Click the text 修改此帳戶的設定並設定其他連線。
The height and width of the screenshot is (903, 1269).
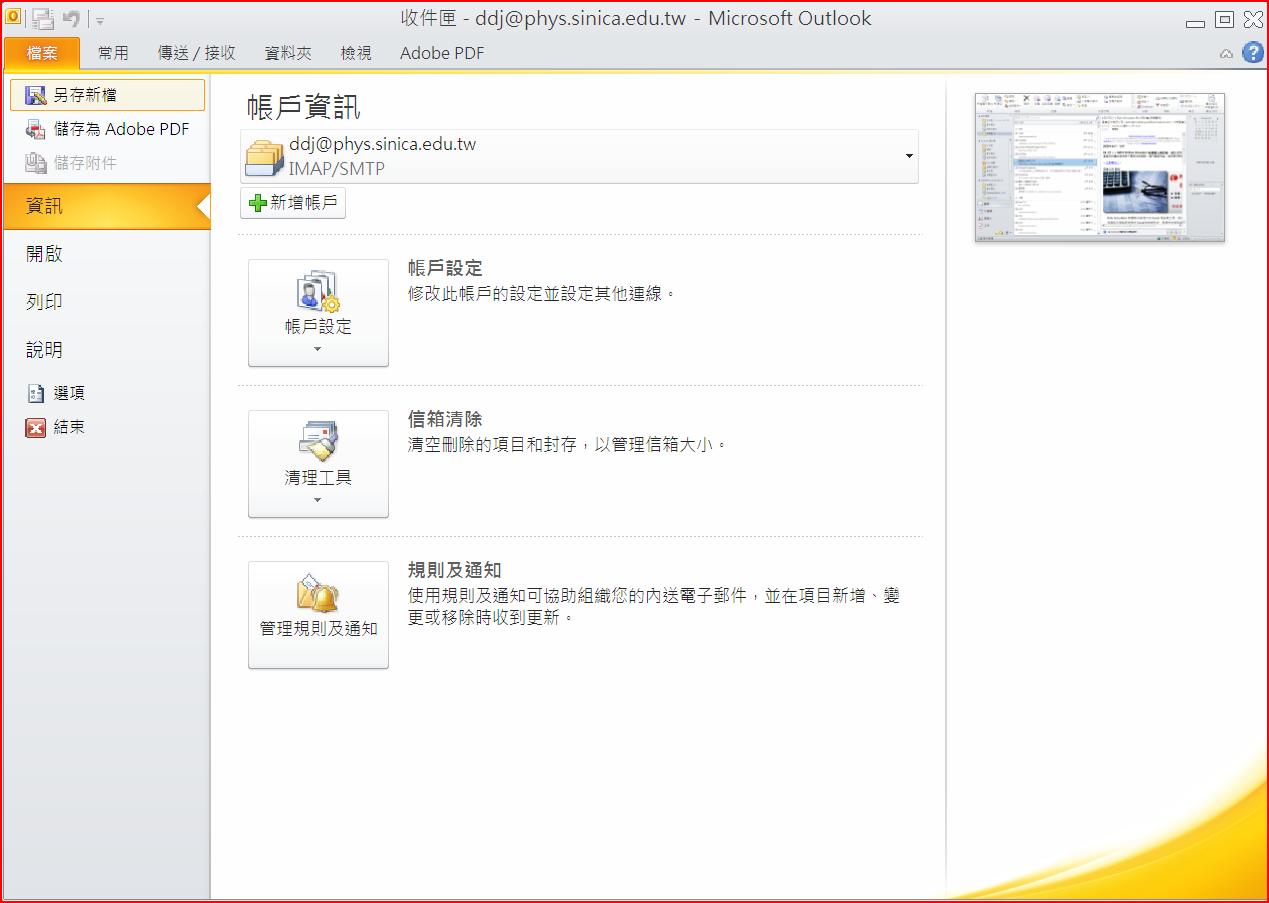(x=542, y=294)
